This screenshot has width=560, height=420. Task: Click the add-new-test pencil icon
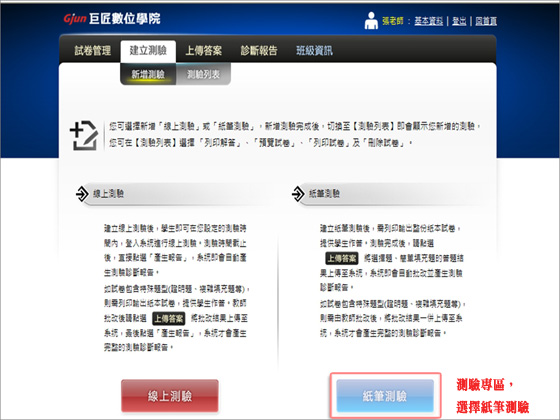(84, 135)
